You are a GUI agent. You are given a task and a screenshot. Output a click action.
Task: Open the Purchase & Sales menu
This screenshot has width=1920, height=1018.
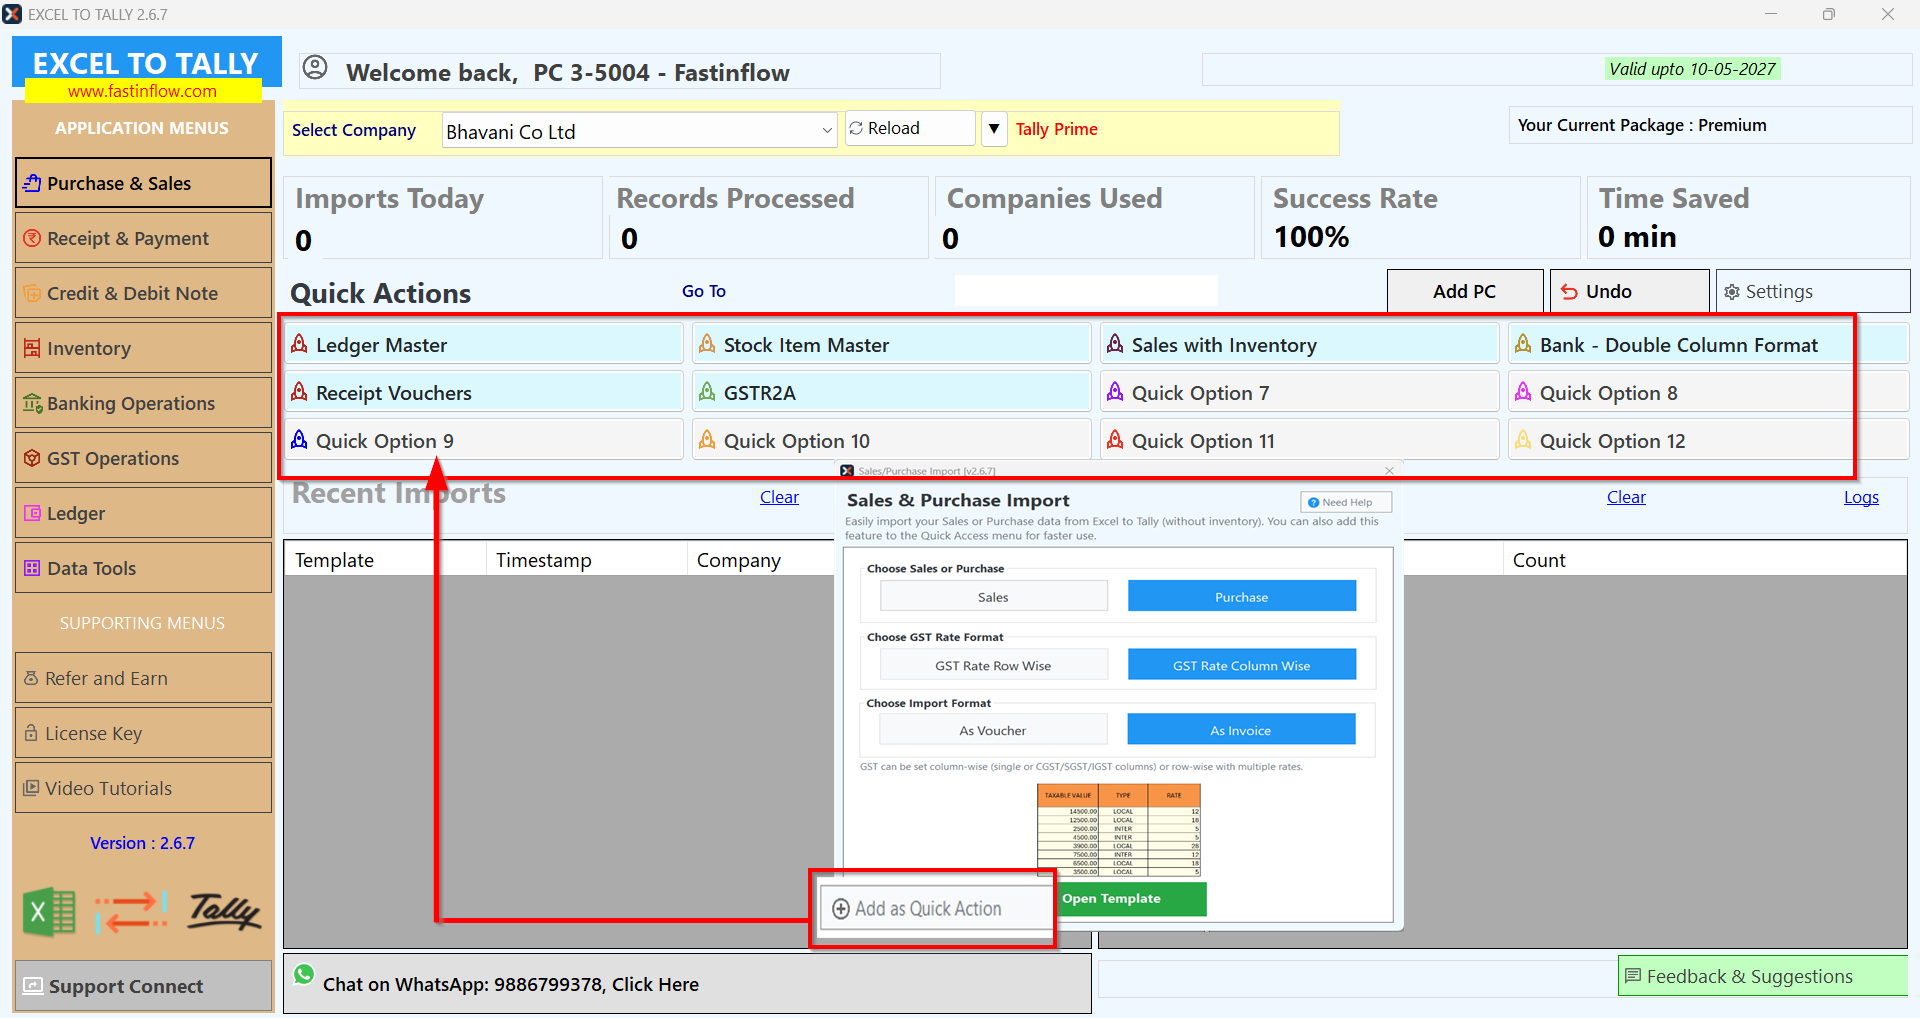[143, 183]
